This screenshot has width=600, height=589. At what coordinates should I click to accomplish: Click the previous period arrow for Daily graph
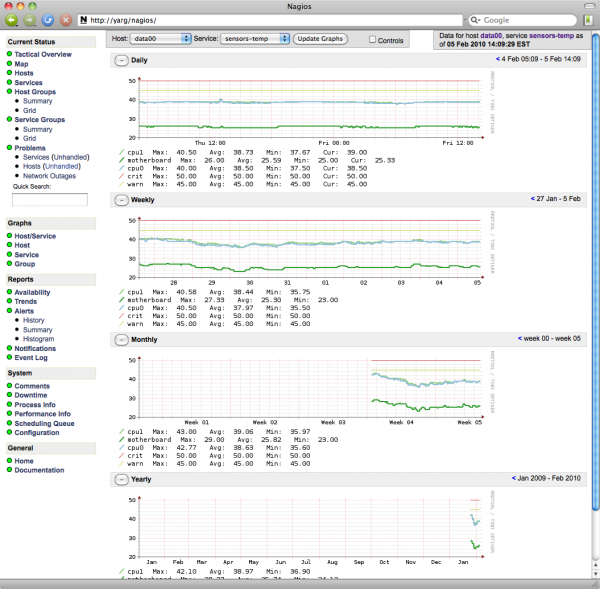(497, 60)
